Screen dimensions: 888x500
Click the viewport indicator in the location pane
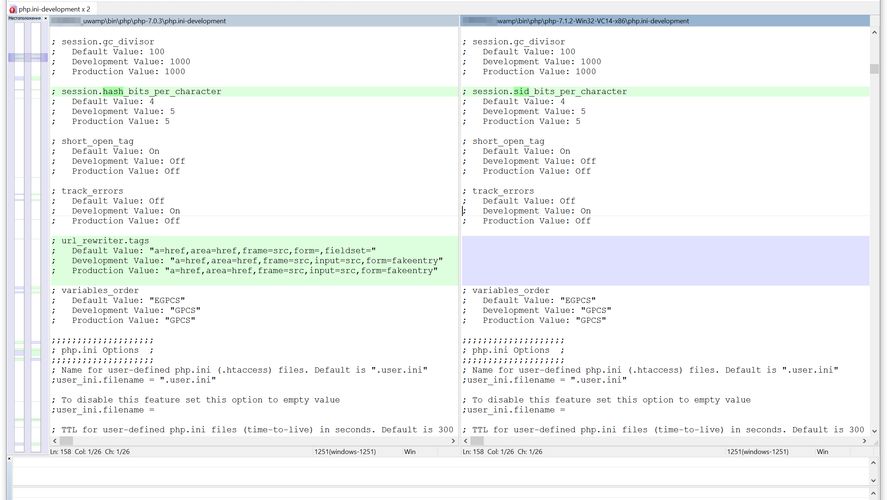(x=27, y=59)
